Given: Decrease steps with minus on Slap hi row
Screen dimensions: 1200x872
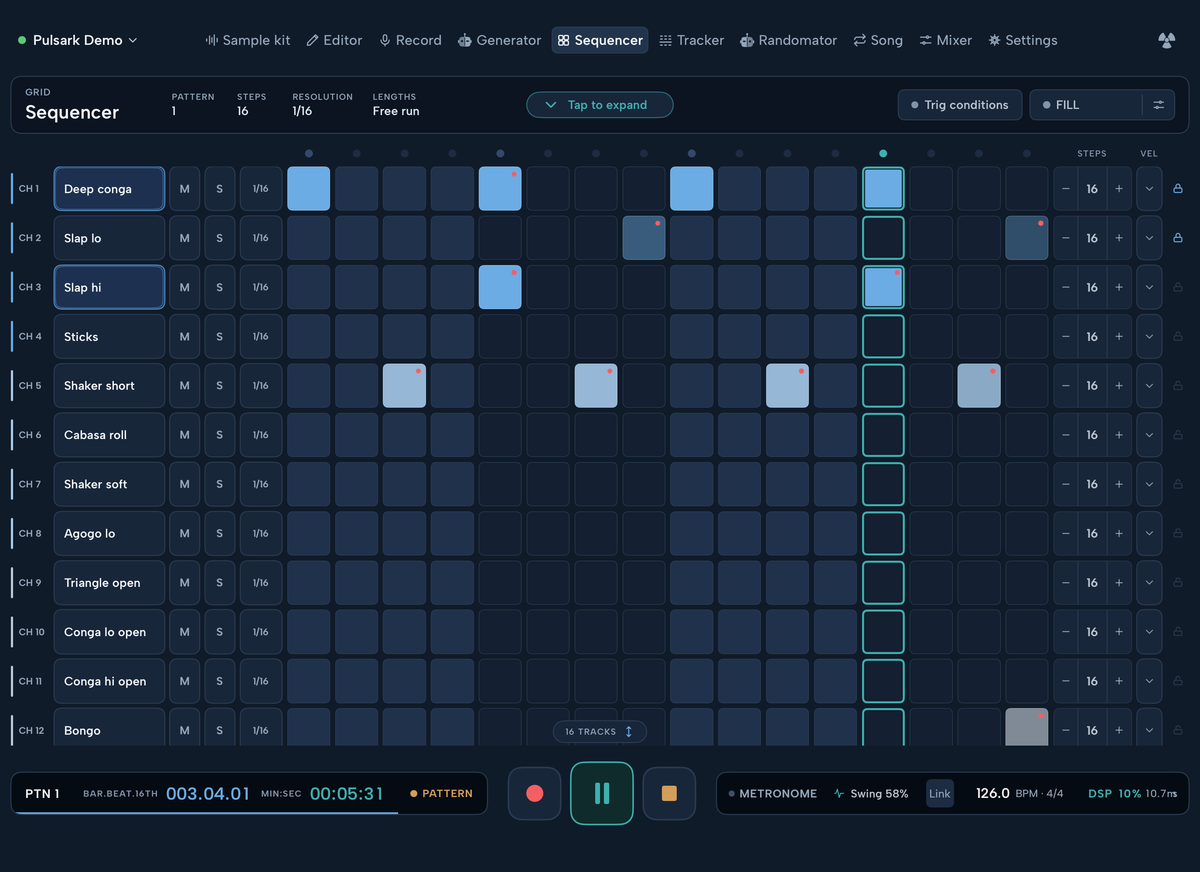Looking at the screenshot, I should pos(1066,287).
